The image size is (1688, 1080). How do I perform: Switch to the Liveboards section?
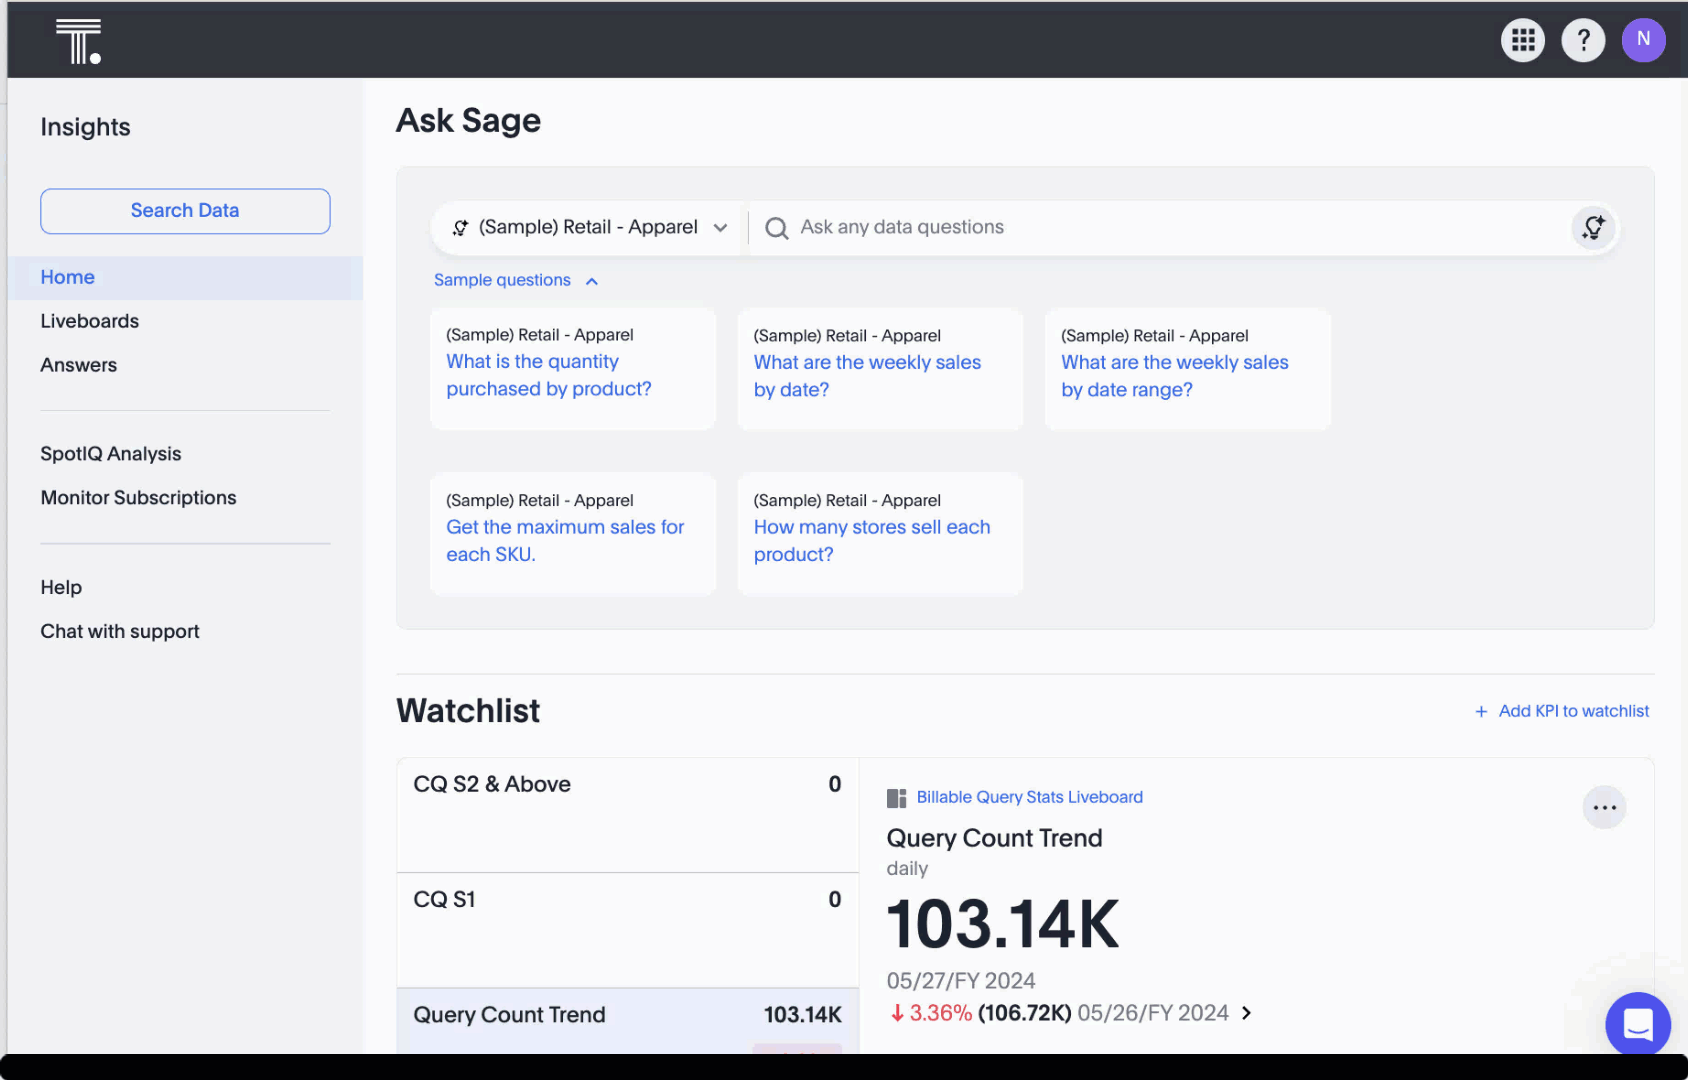89,320
